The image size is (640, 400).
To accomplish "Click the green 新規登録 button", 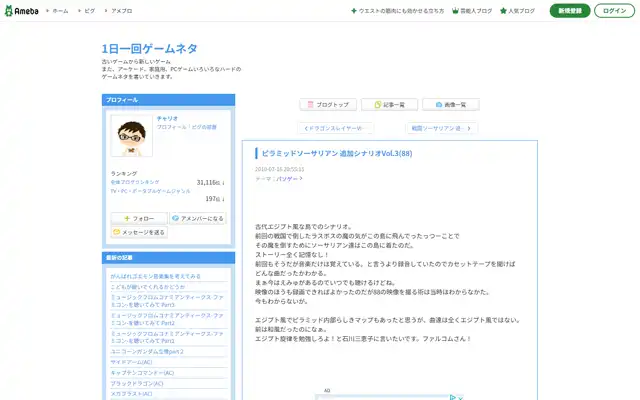I will 570,11.
